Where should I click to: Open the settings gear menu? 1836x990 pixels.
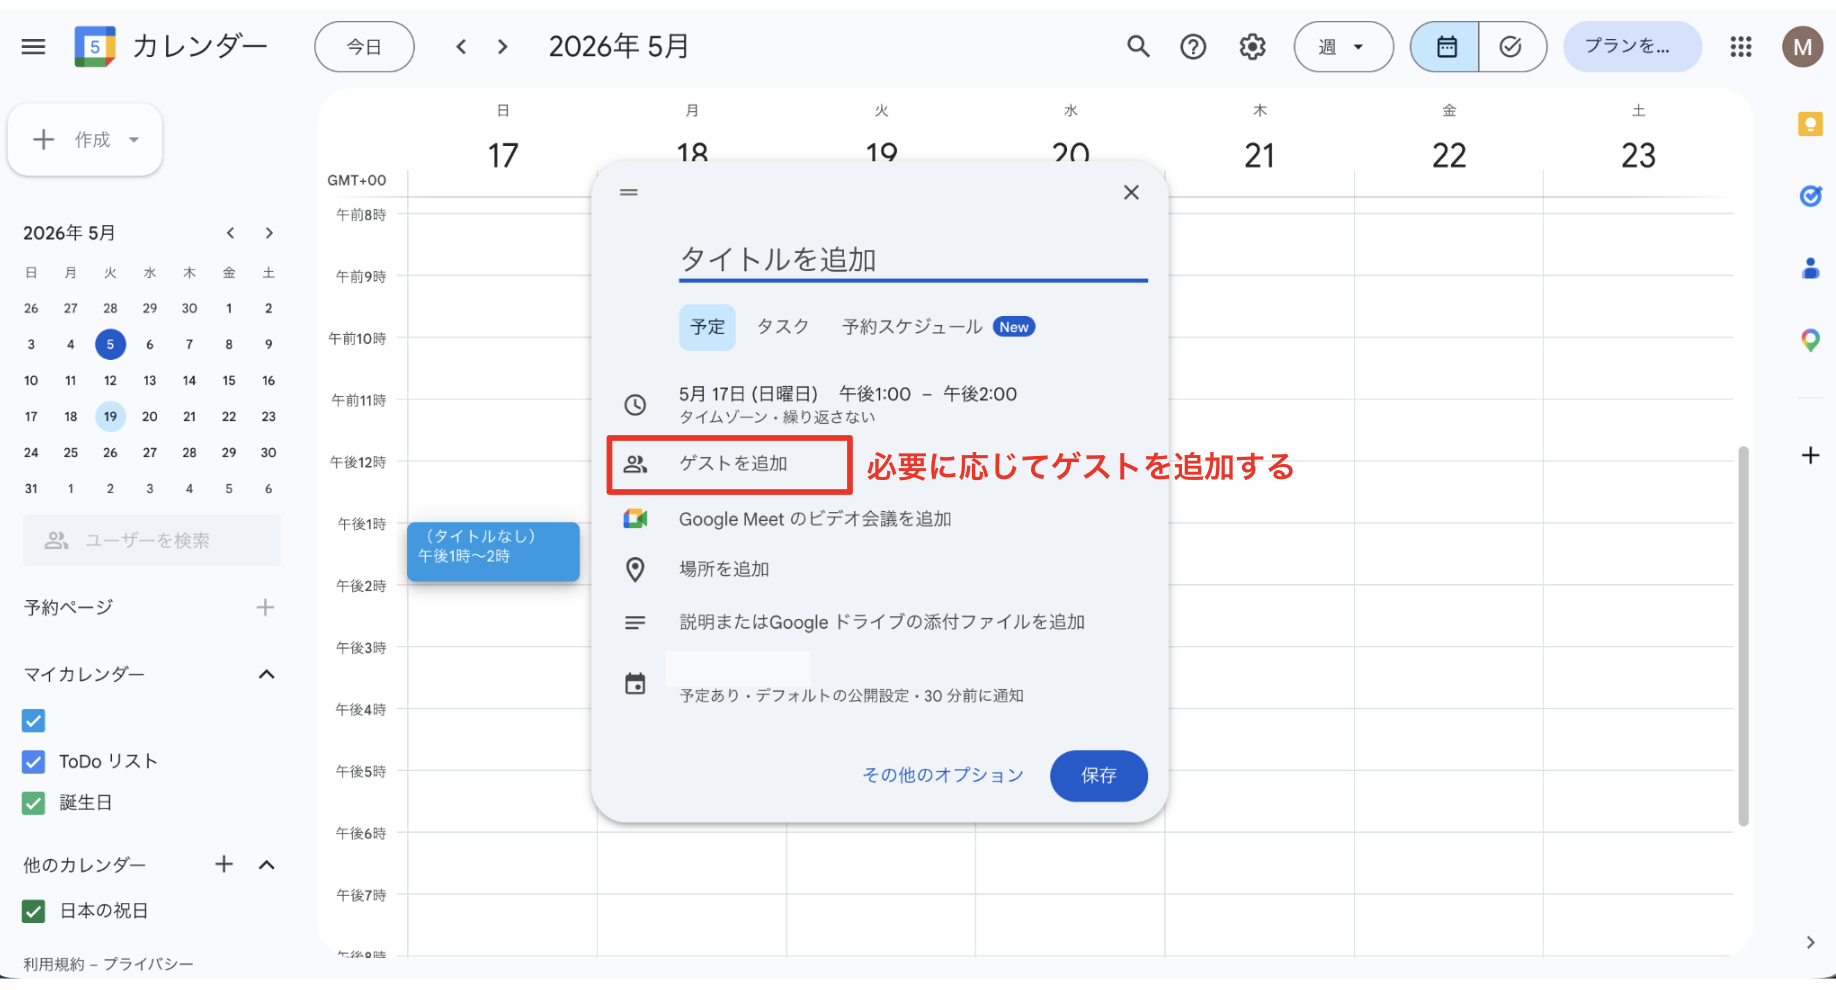pyautogui.click(x=1252, y=46)
